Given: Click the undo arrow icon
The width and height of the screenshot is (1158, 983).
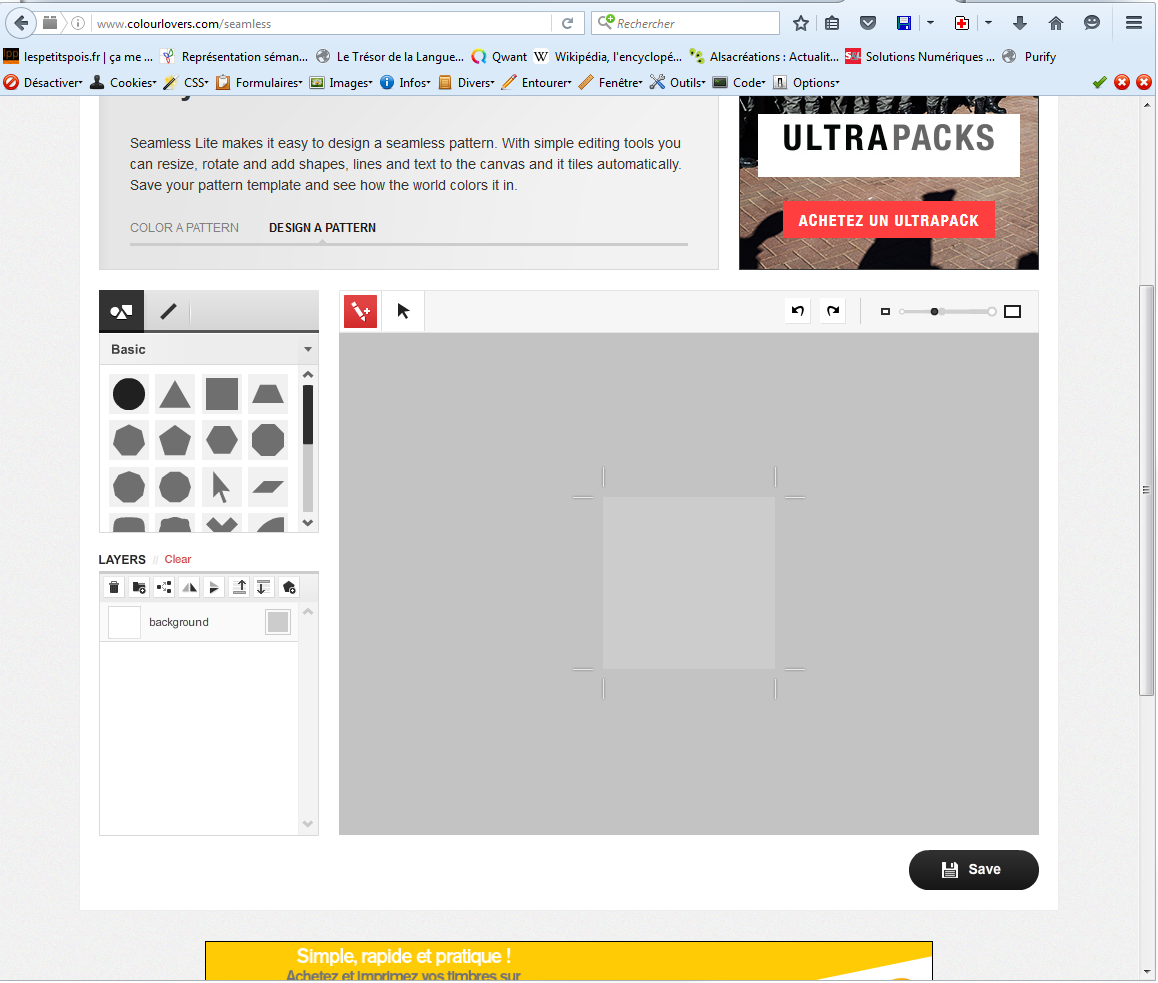Looking at the screenshot, I should (x=798, y=311).
